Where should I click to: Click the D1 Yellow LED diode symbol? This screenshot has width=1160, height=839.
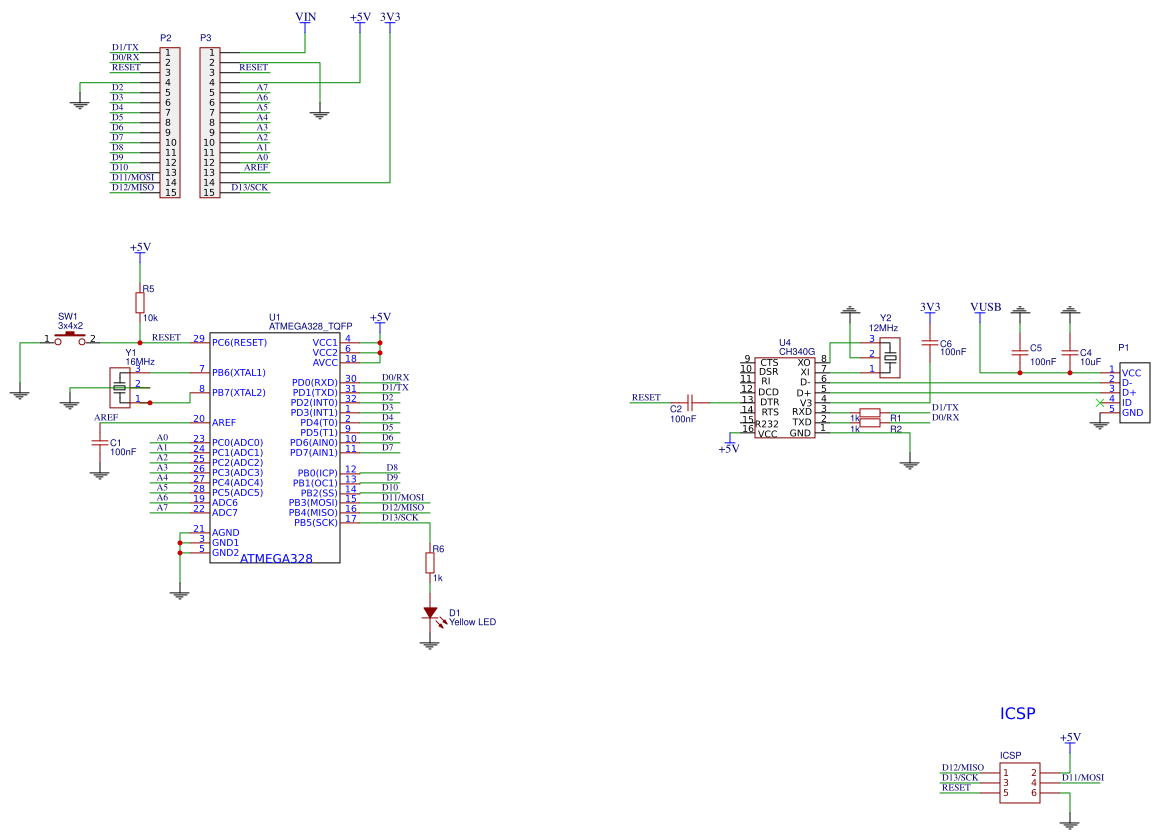pyautogui.click(x=430, y=612)
